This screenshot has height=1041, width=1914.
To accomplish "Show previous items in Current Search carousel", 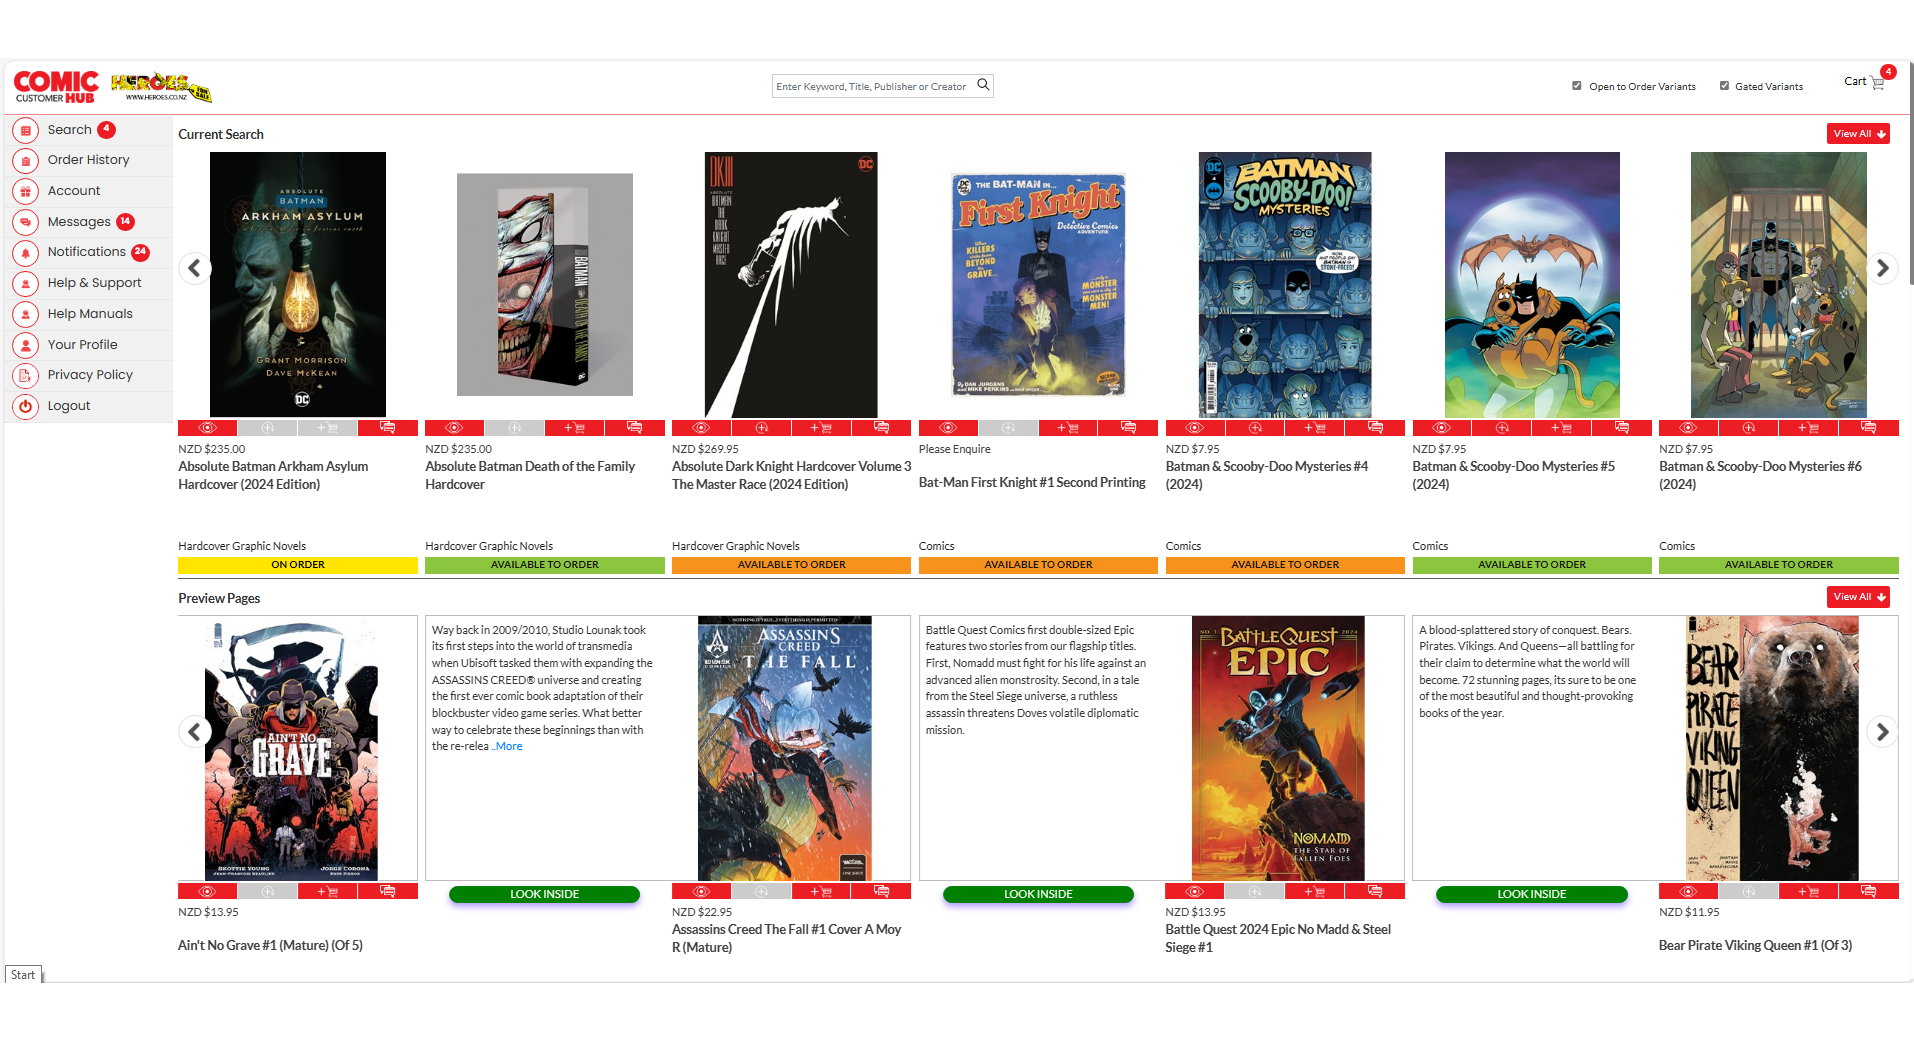I will [194, 268].
